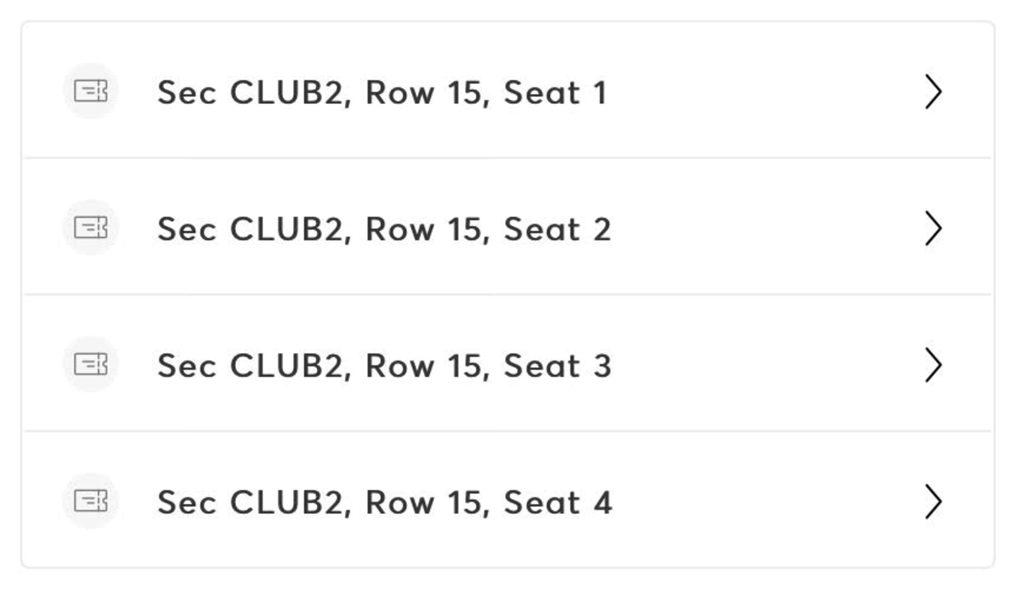Viewport: 1024px width, 589px height.
Task: Choose the second ticket row in the list
Action: click(507, 227)
